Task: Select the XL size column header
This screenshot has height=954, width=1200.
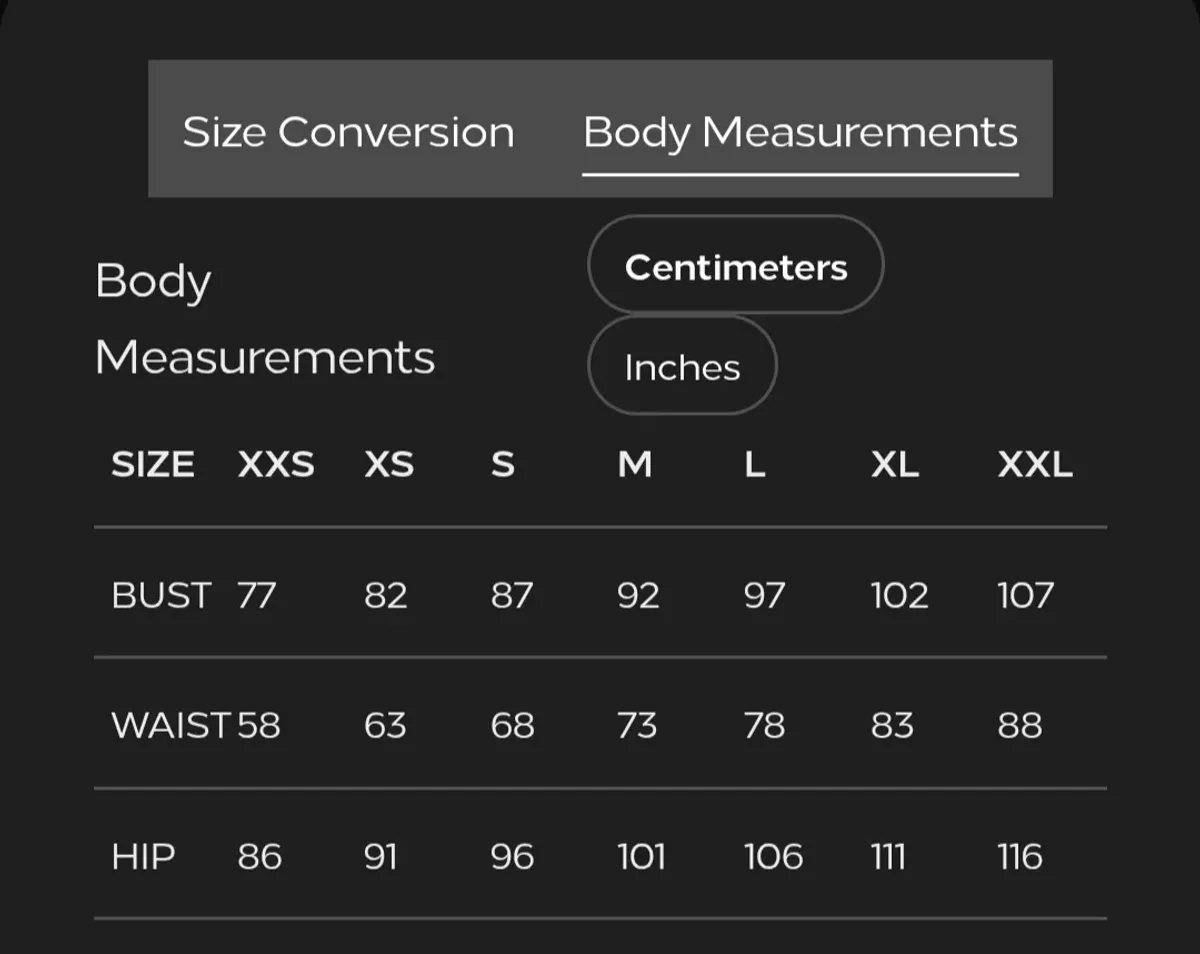Action: click(x=895, y=465)
